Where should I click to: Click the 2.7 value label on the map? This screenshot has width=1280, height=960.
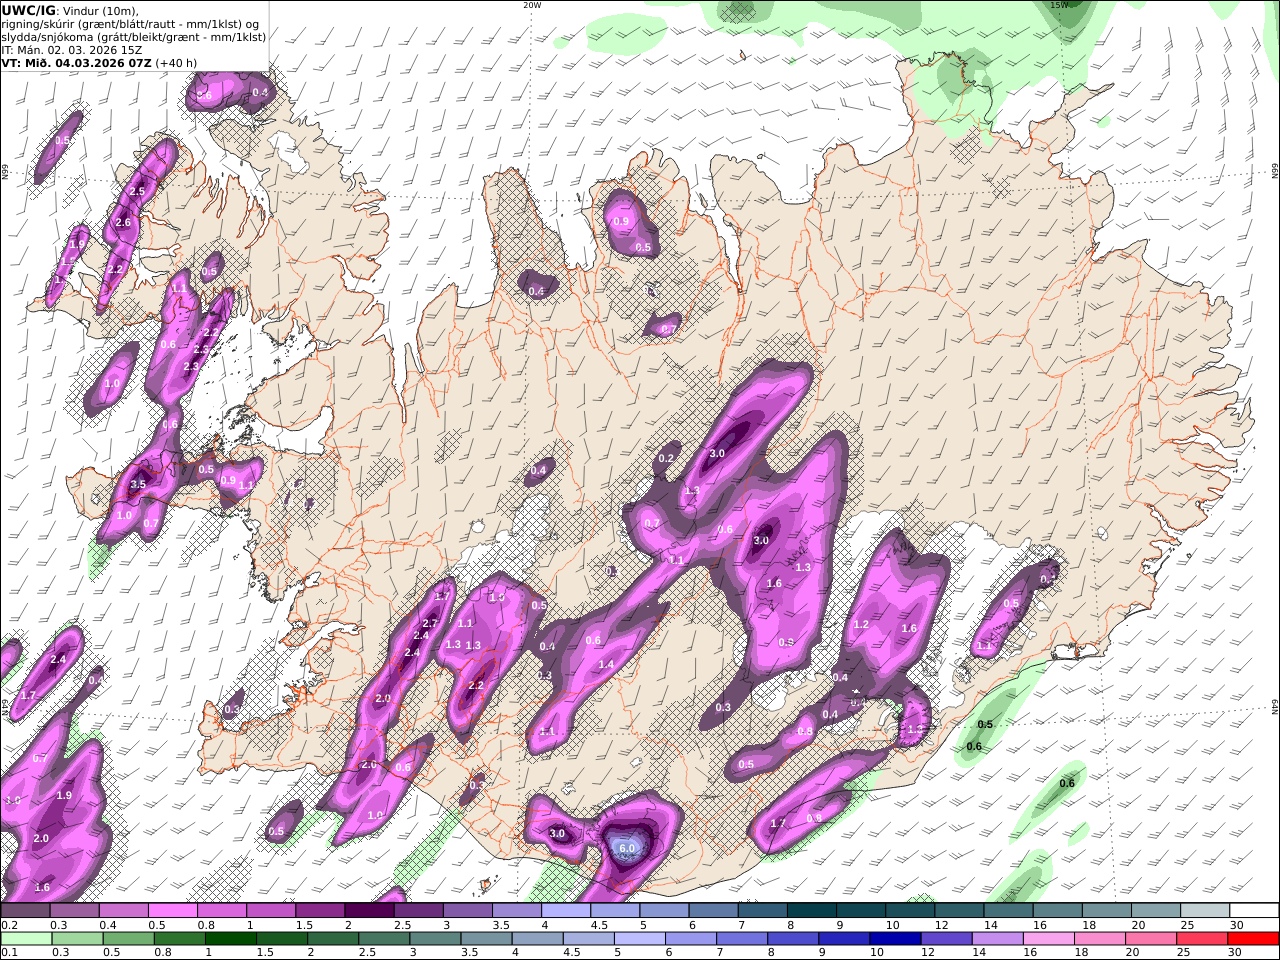[430, 623]
